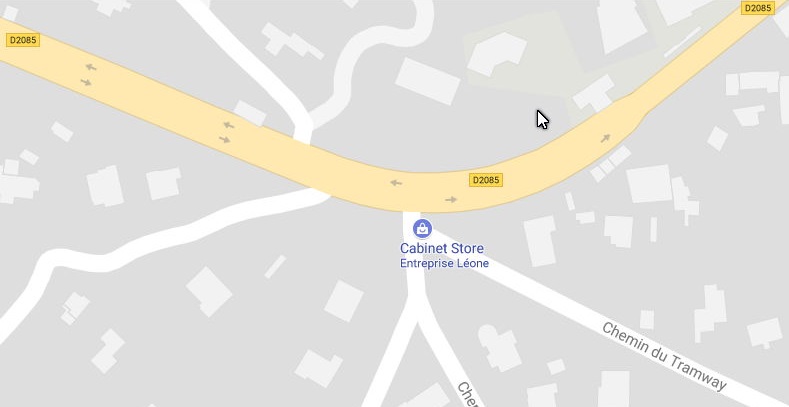789x407 pixels.
Task: Click the northeast-pointing arrow on the D2085 curve
Action: coord(605,137)
